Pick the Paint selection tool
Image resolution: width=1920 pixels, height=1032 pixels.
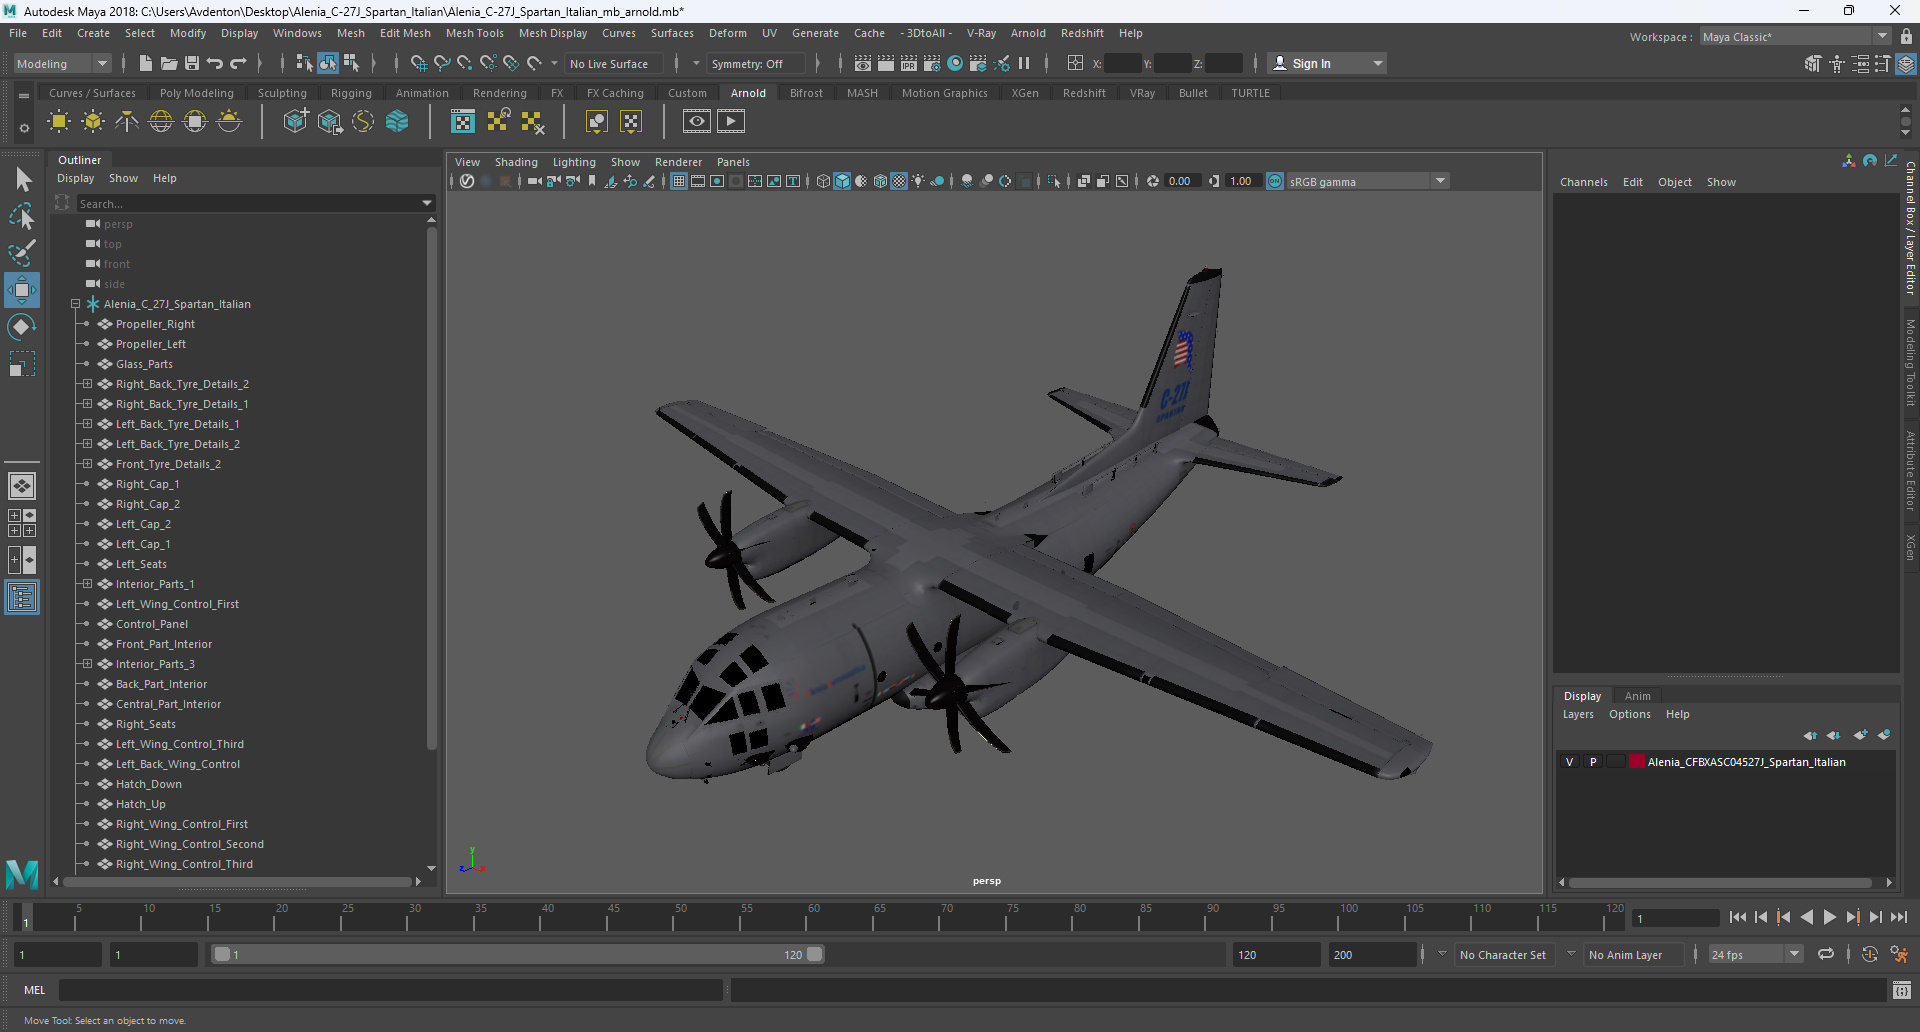click(22, 252)
